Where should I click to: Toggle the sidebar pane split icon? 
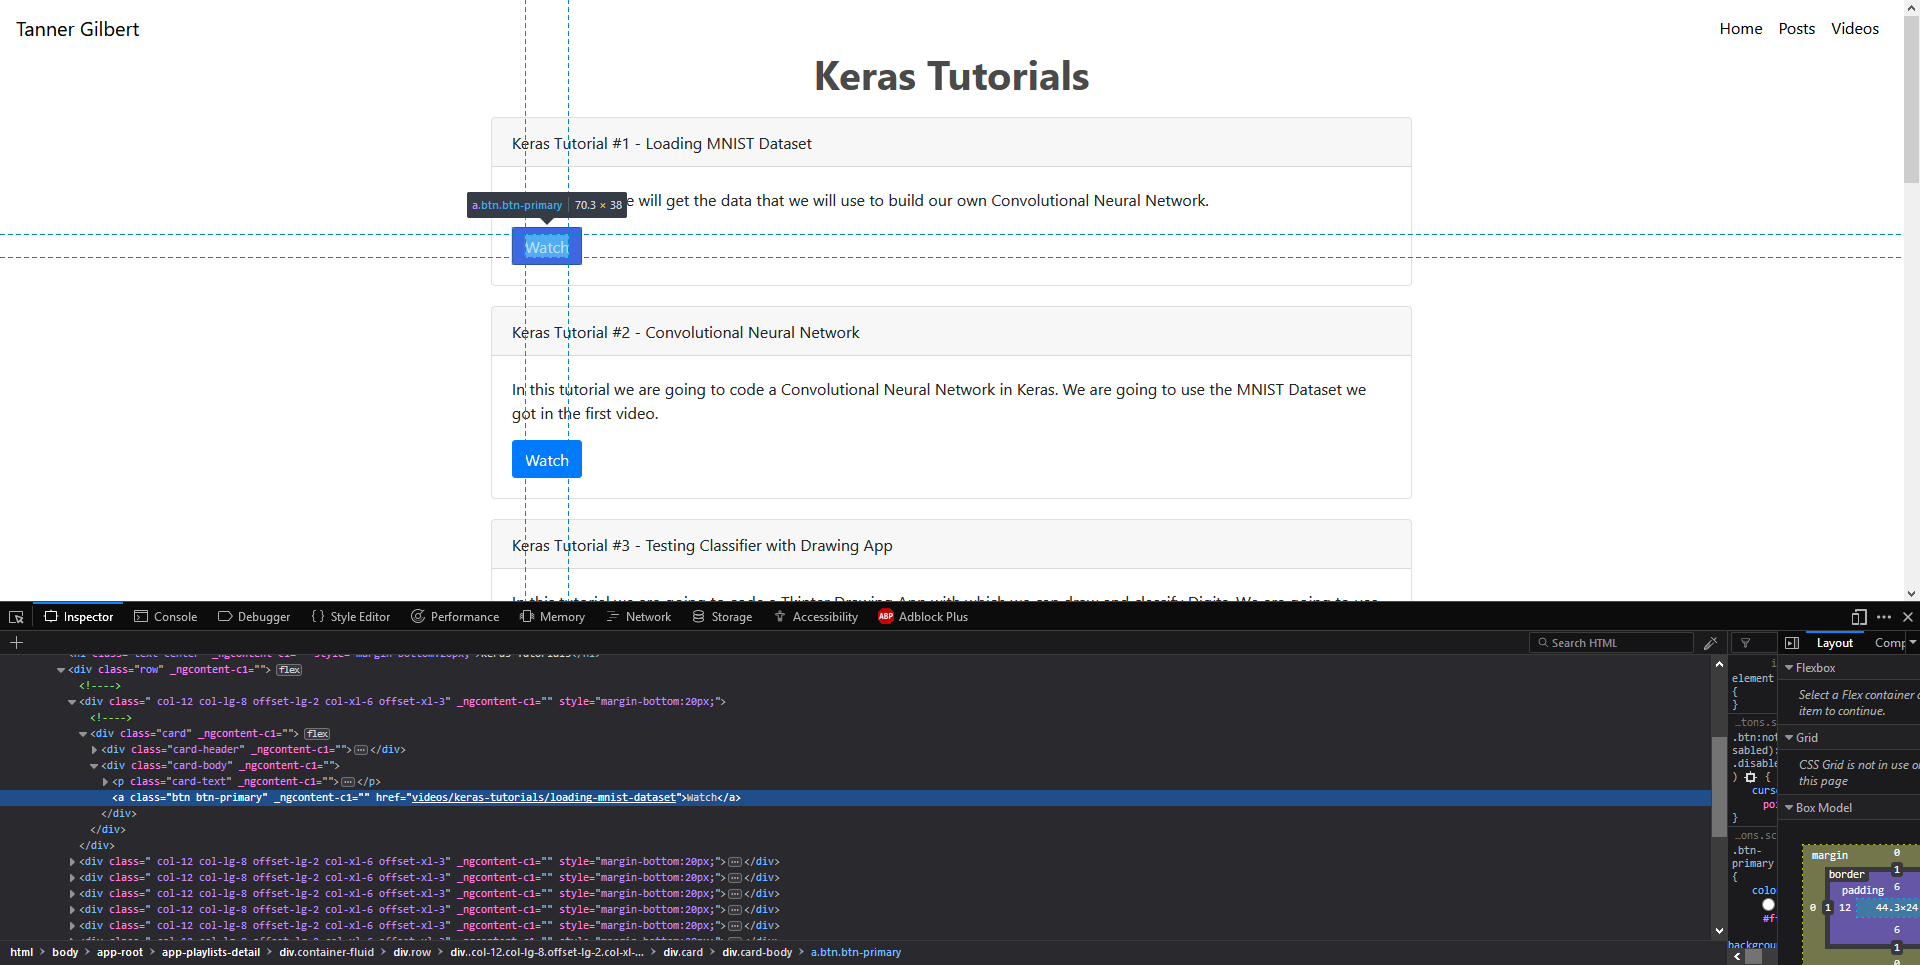(x=1792, y=643)
